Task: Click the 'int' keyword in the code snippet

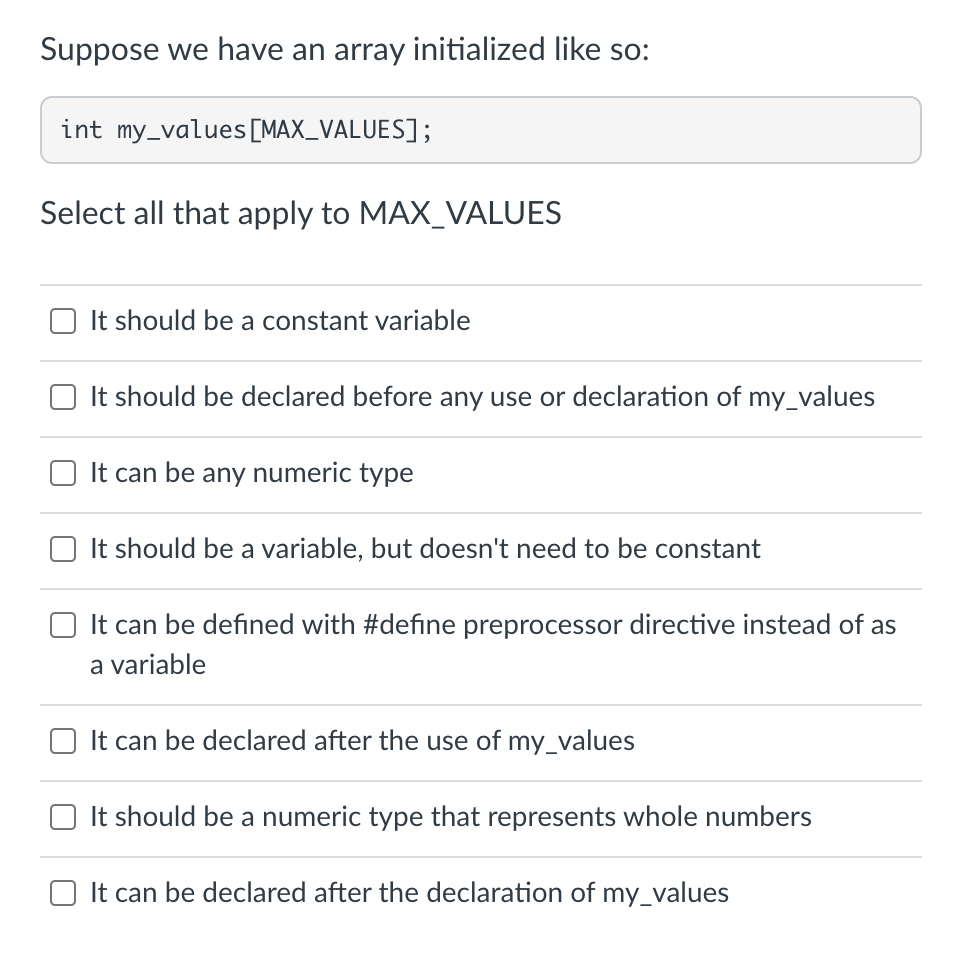Action: click(x=81, y=130)
